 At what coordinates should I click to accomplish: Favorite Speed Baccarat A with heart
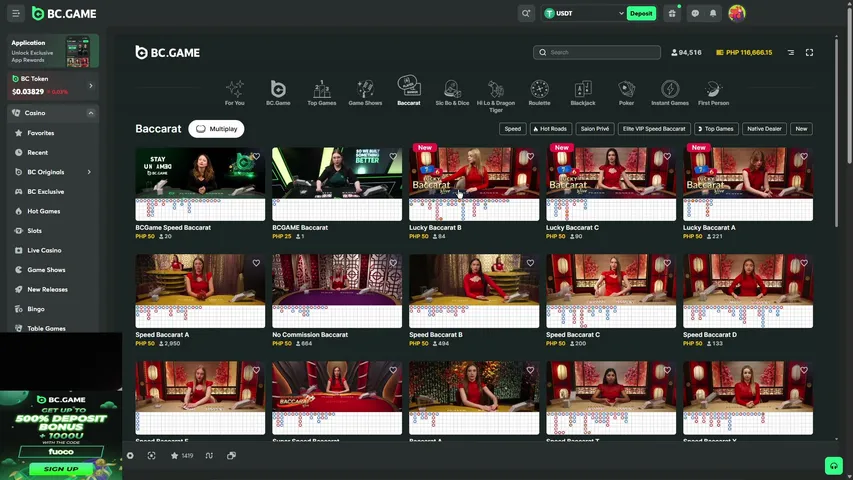click(x=256, y=263)
